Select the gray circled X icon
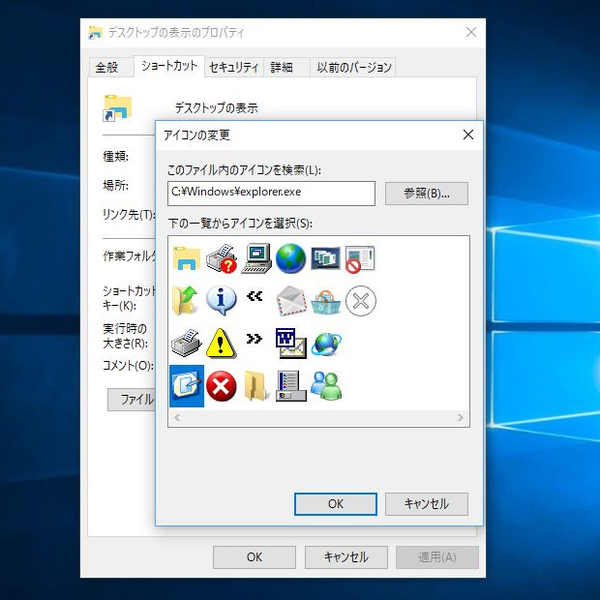Image resolution: width=600 pixels, height=600 pixels. coord(360,301)
